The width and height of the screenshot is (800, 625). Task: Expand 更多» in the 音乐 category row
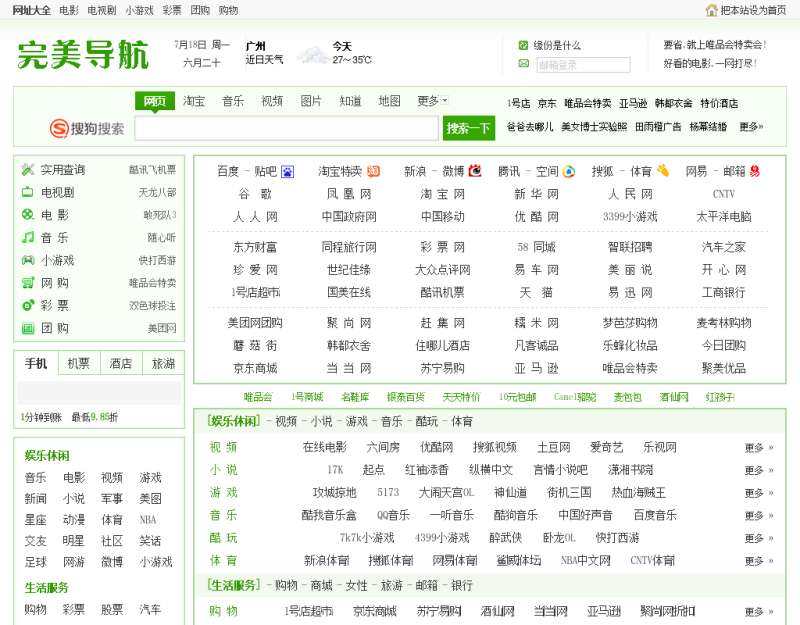(x=759, y=515)
